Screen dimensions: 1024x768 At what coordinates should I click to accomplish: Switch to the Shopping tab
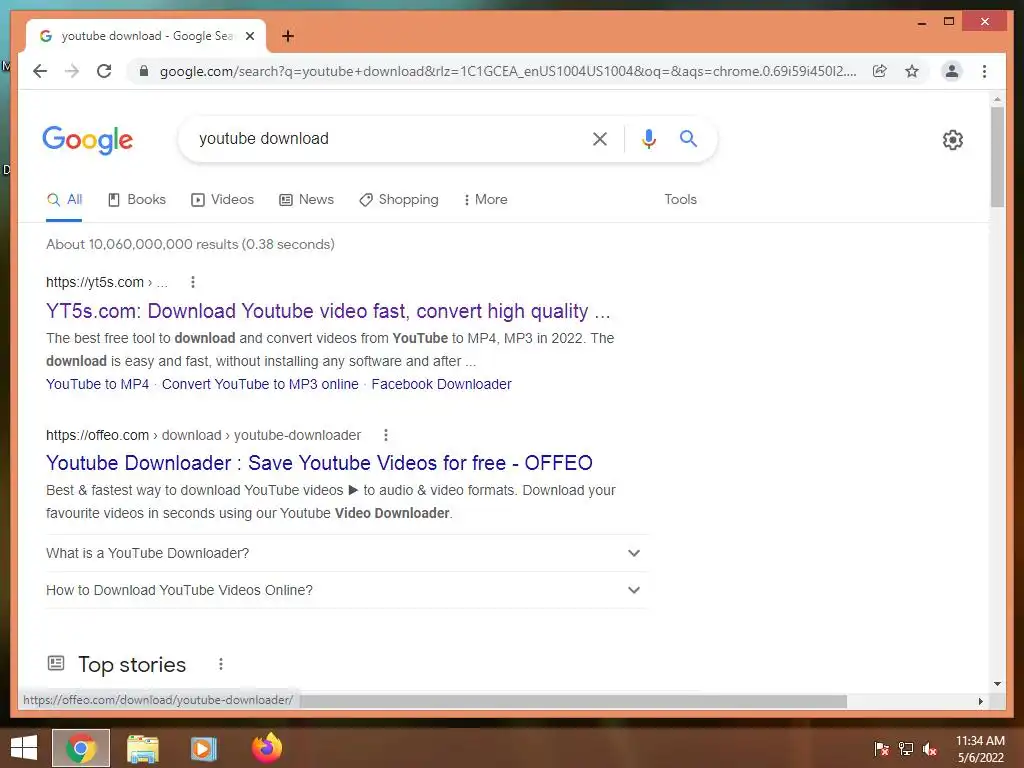click(x=399, y=200)
